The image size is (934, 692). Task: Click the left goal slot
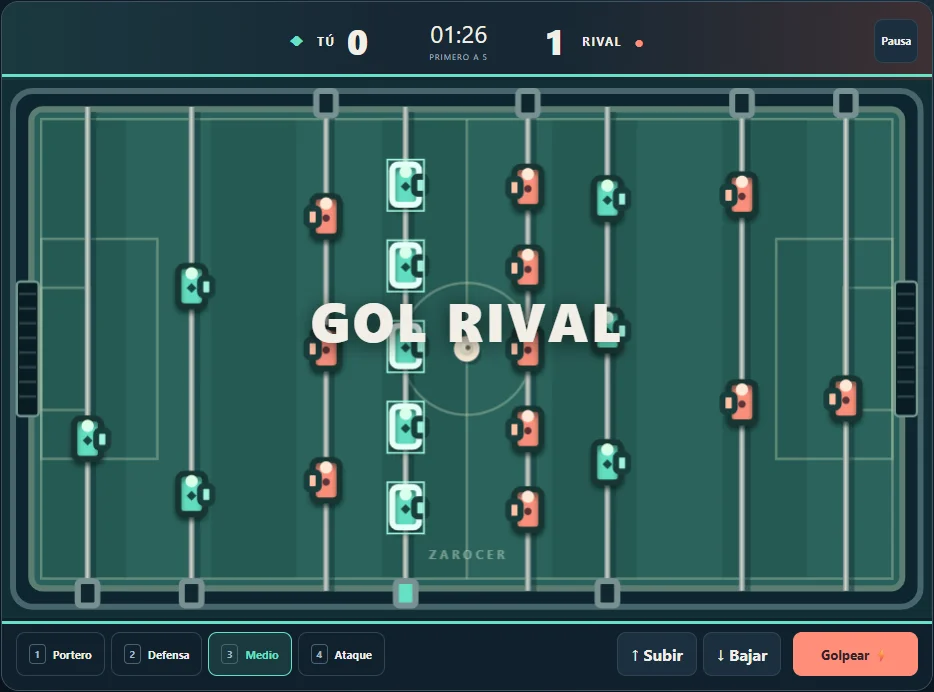click(27, 349)
